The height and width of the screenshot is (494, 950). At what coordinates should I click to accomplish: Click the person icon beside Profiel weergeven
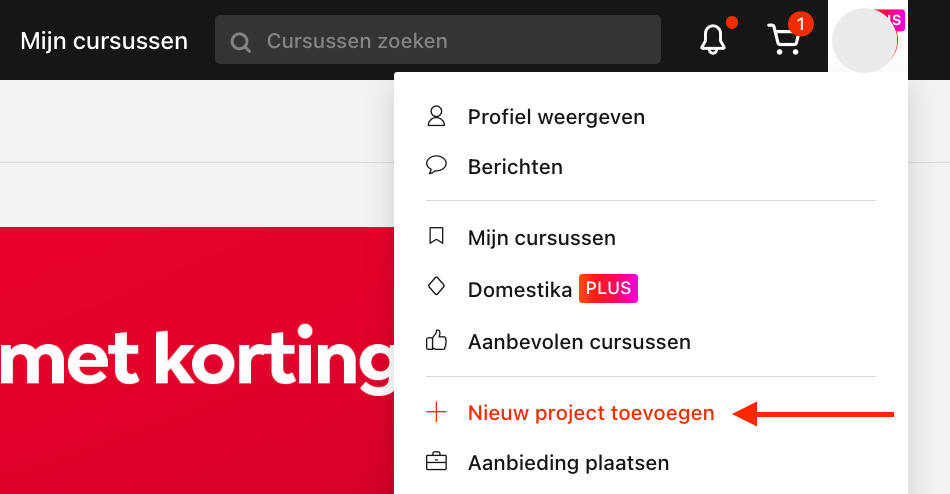click(436, 116)
